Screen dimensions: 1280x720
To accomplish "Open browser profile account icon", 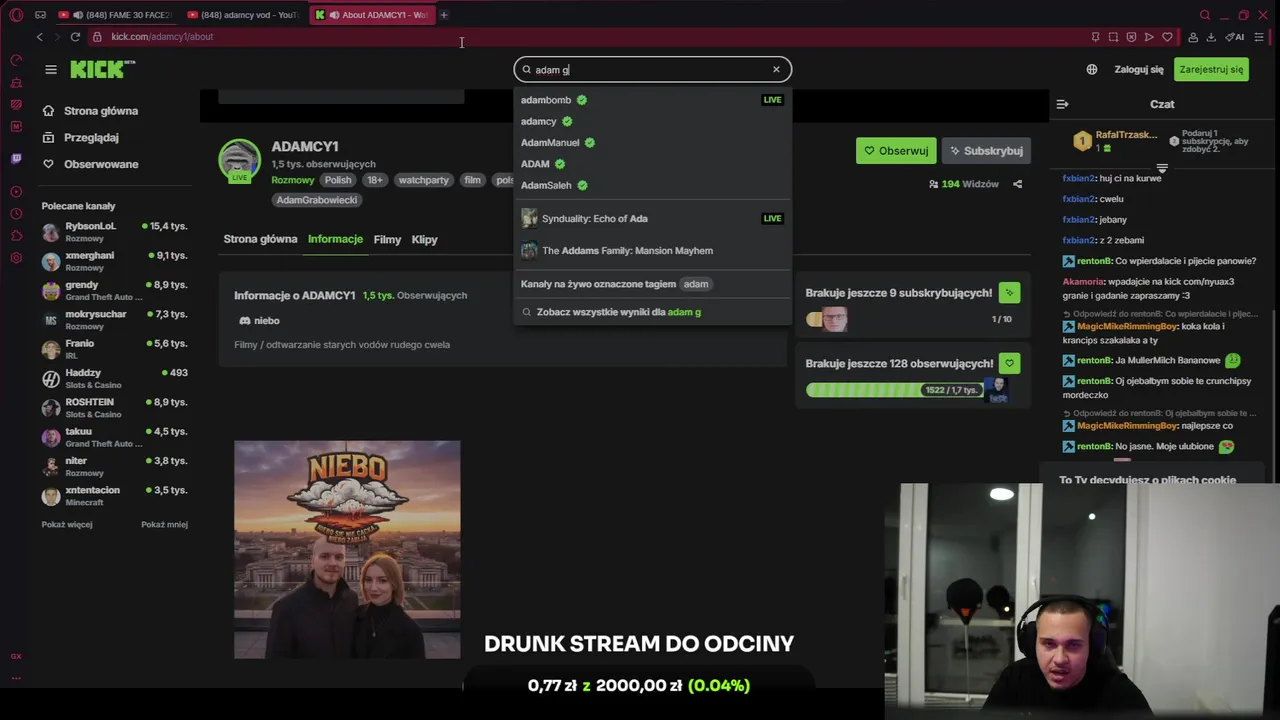I will tap(1193, 37).
